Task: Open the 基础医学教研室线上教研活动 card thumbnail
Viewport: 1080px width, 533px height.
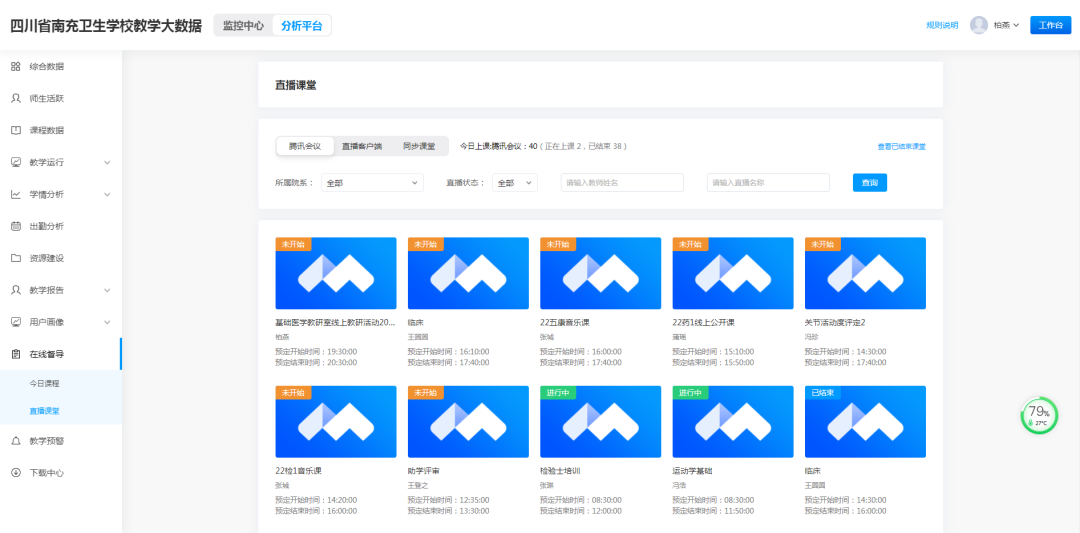Action: (x=335, y=273)
